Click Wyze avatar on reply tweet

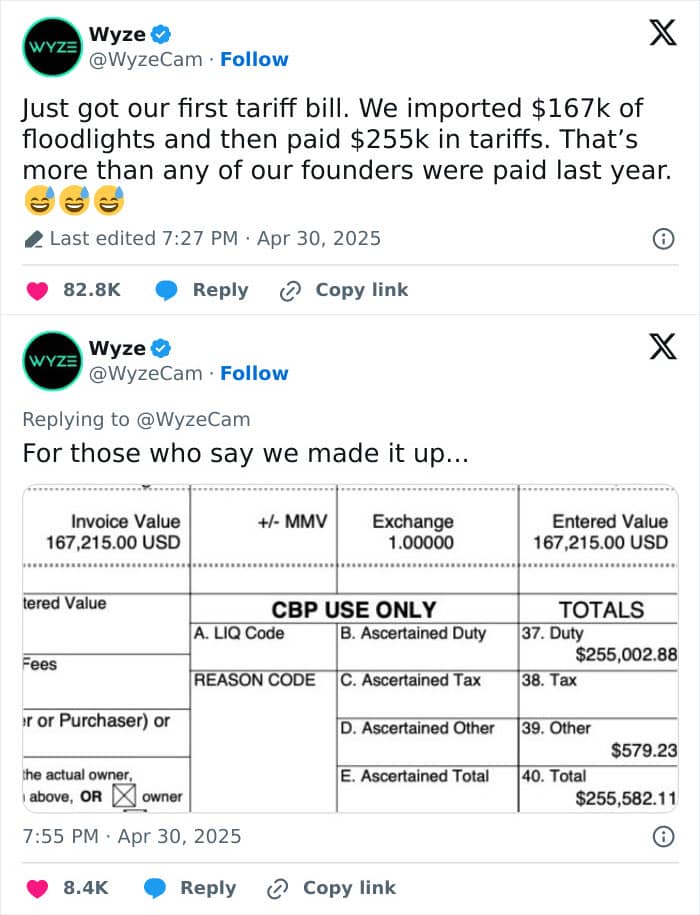[x=52, y=361]
